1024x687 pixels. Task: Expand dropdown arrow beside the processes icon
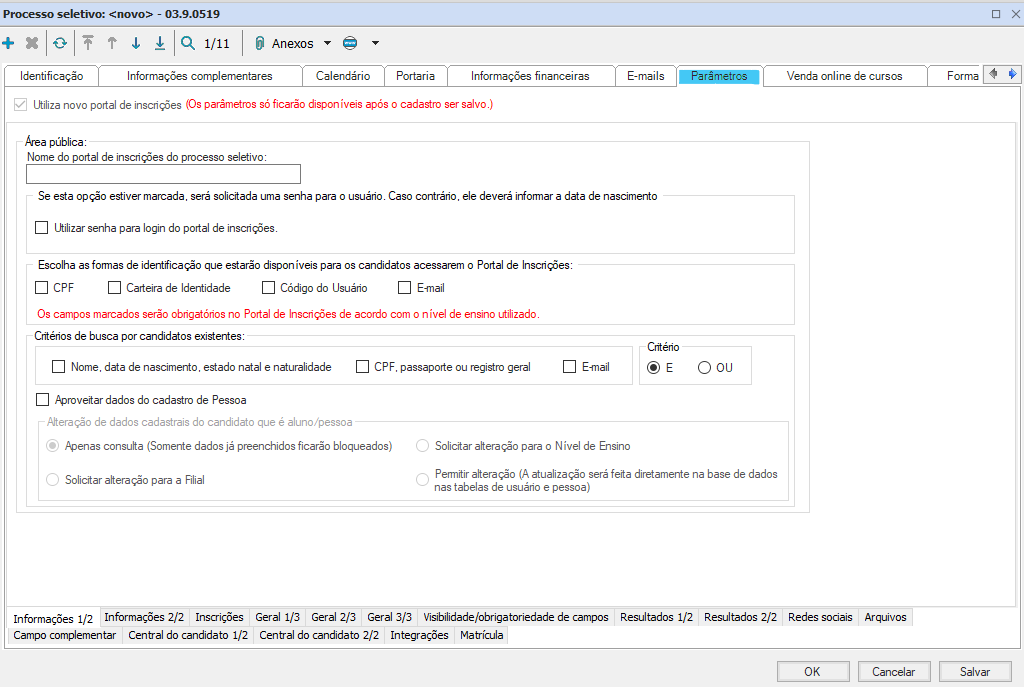tap(375, 43)
